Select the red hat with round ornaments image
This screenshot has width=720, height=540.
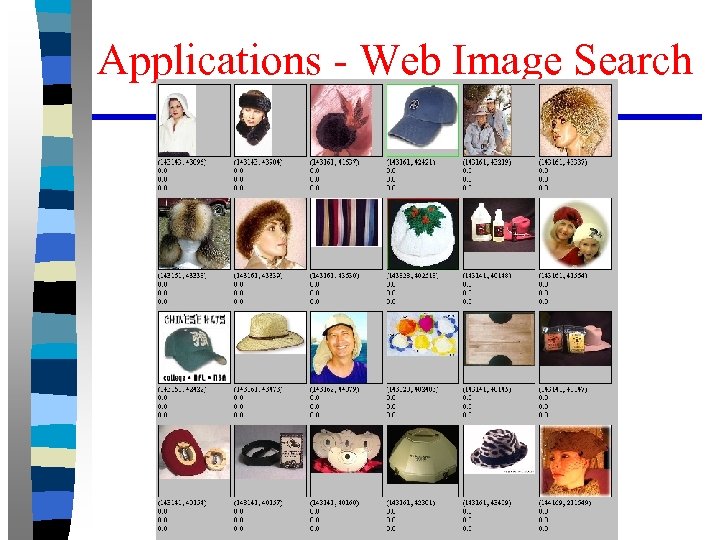tap(194, 452)
